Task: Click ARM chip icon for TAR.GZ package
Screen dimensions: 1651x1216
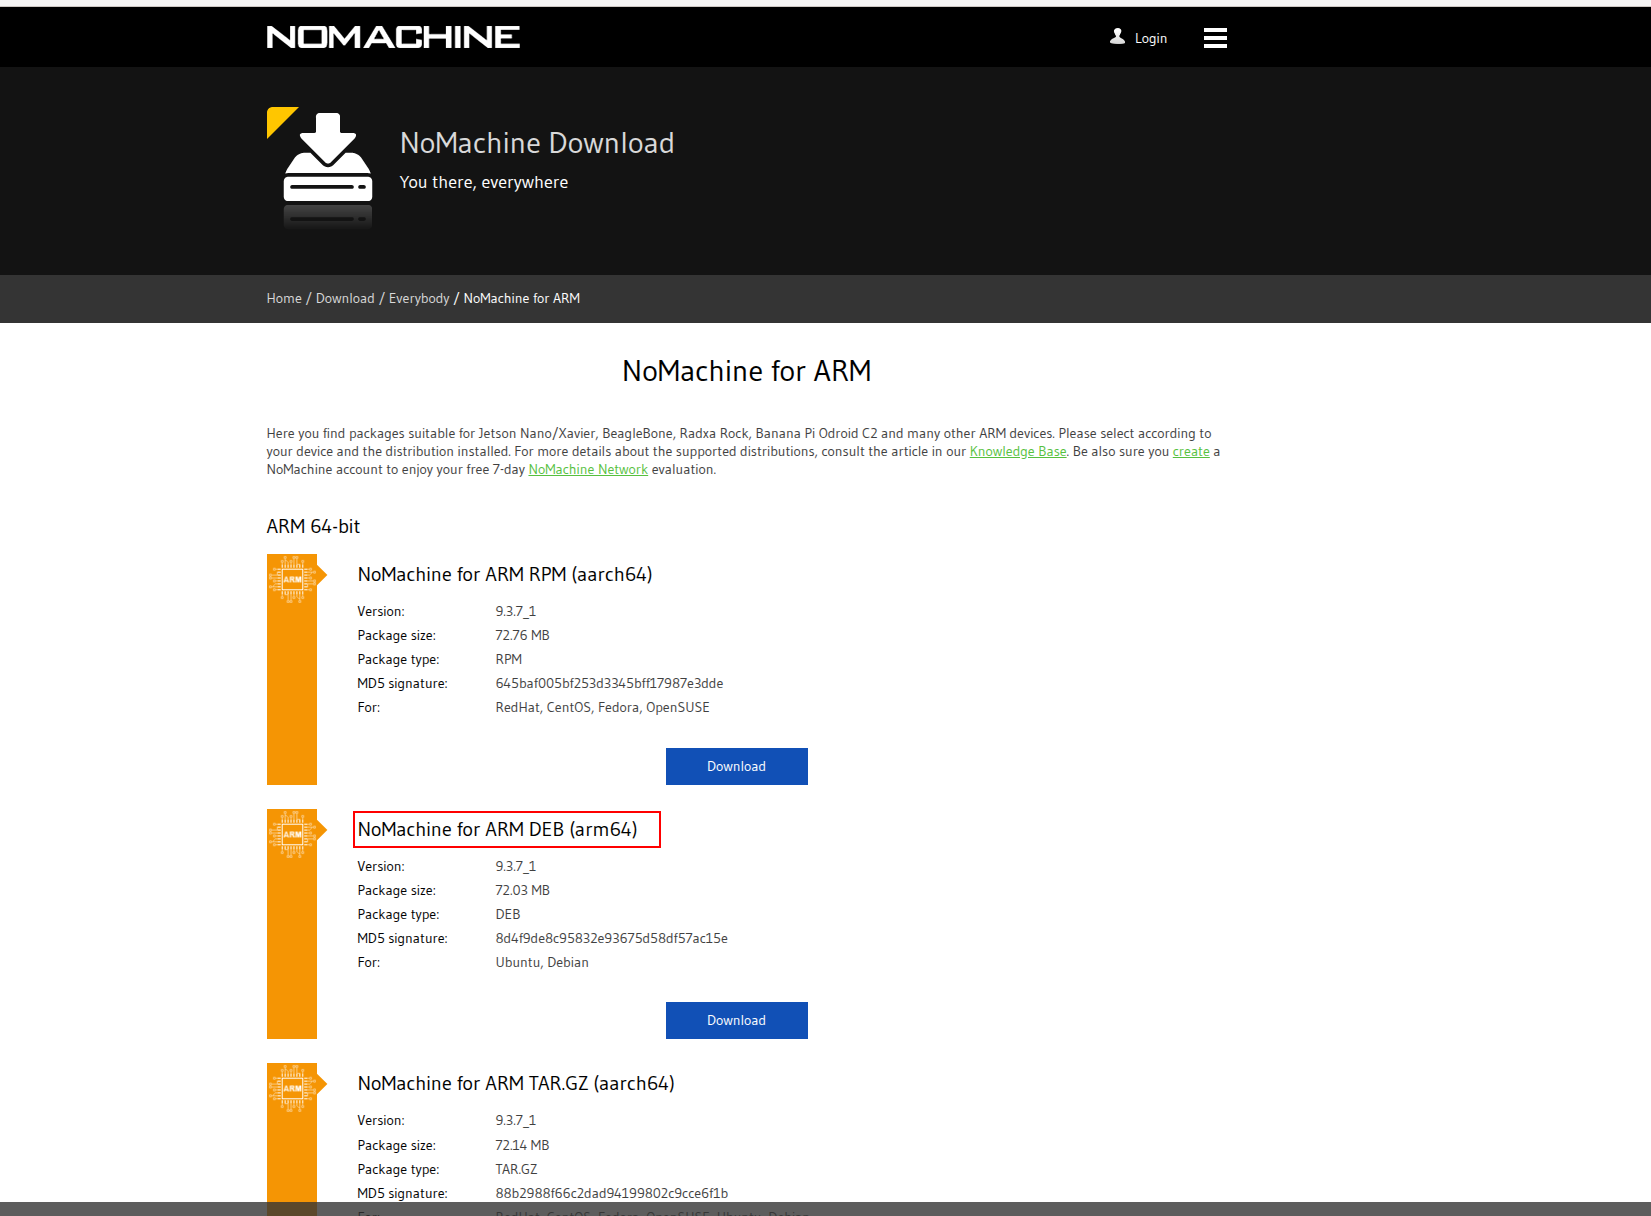Action: coord(293,1088)
